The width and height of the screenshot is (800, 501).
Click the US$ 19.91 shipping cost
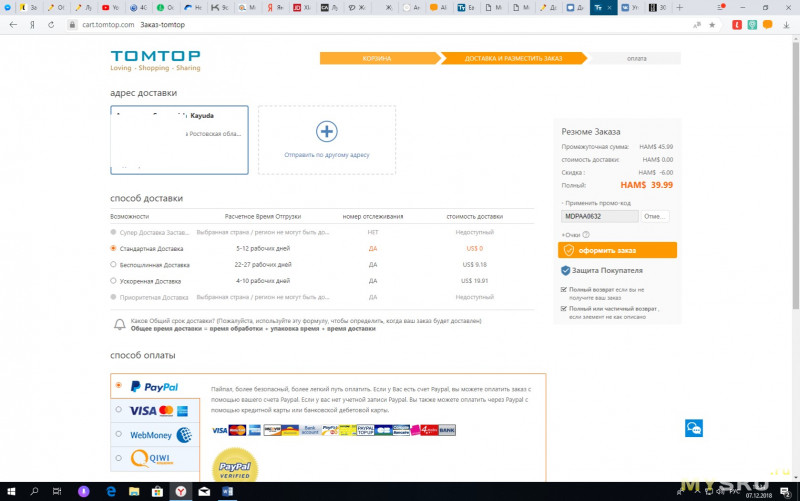point(474,281)
